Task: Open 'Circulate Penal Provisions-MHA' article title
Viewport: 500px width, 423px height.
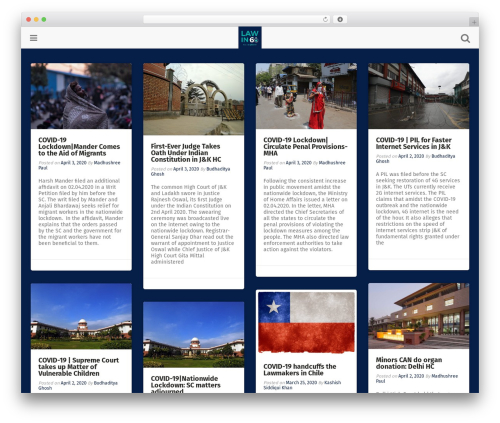Action: click(x=305, y=147)
